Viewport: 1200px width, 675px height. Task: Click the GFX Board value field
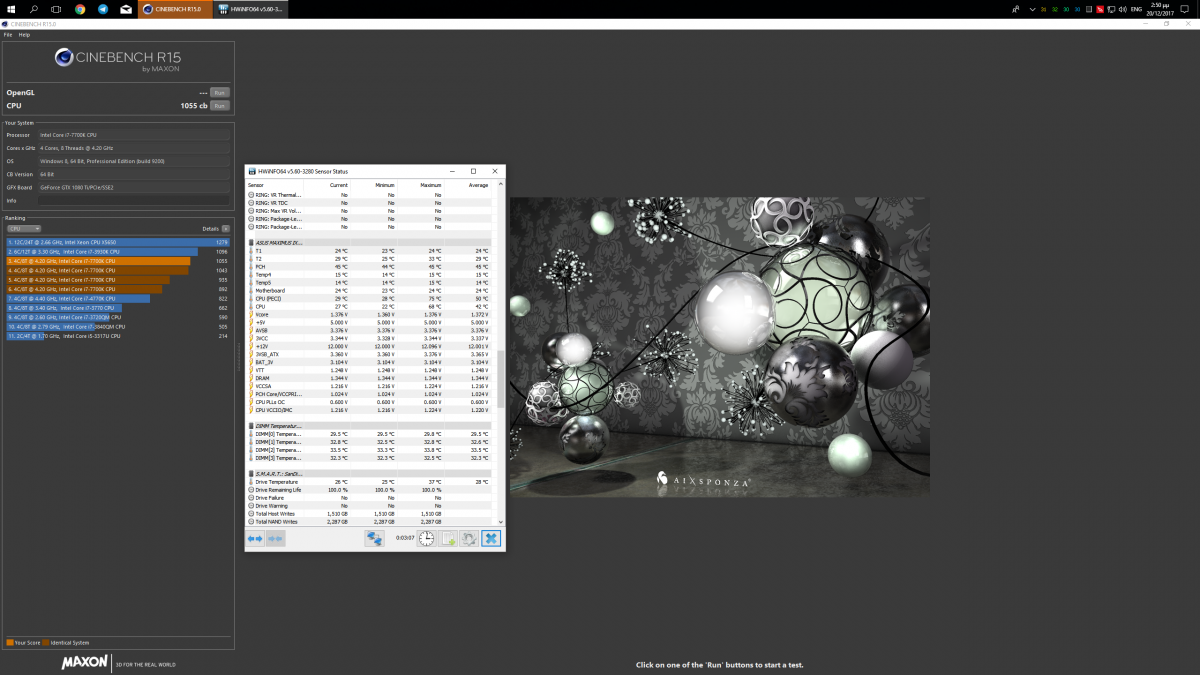[134, 187]
